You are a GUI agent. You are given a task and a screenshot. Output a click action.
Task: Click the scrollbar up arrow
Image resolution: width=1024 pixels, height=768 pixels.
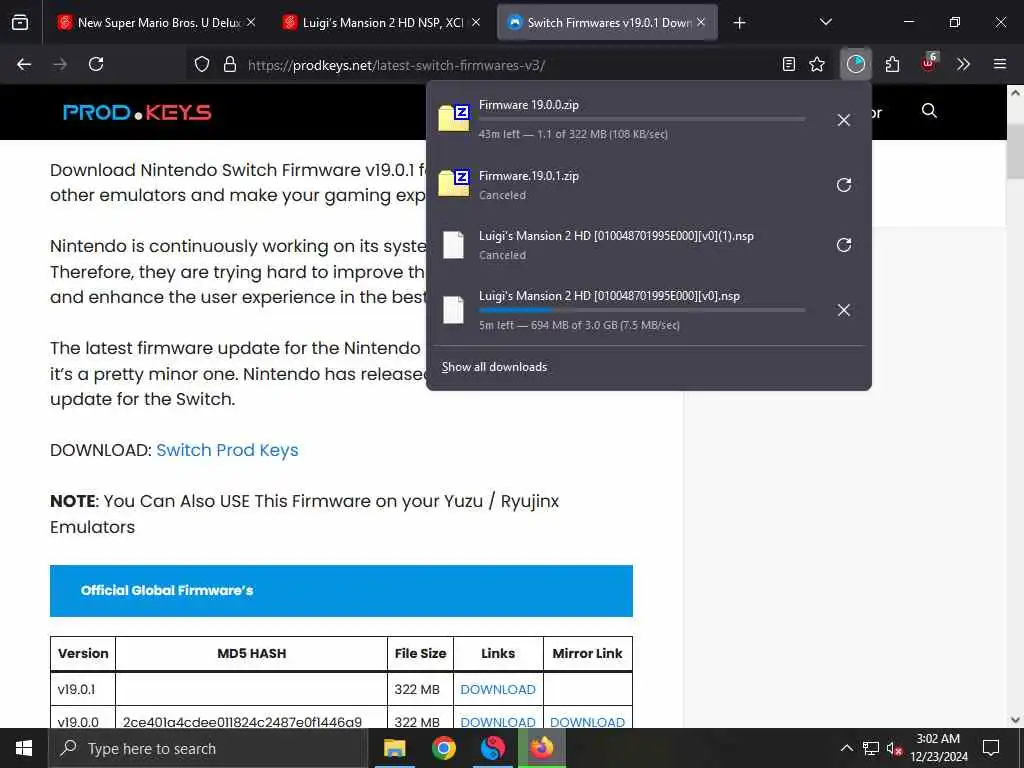[x=1014, y=93]
